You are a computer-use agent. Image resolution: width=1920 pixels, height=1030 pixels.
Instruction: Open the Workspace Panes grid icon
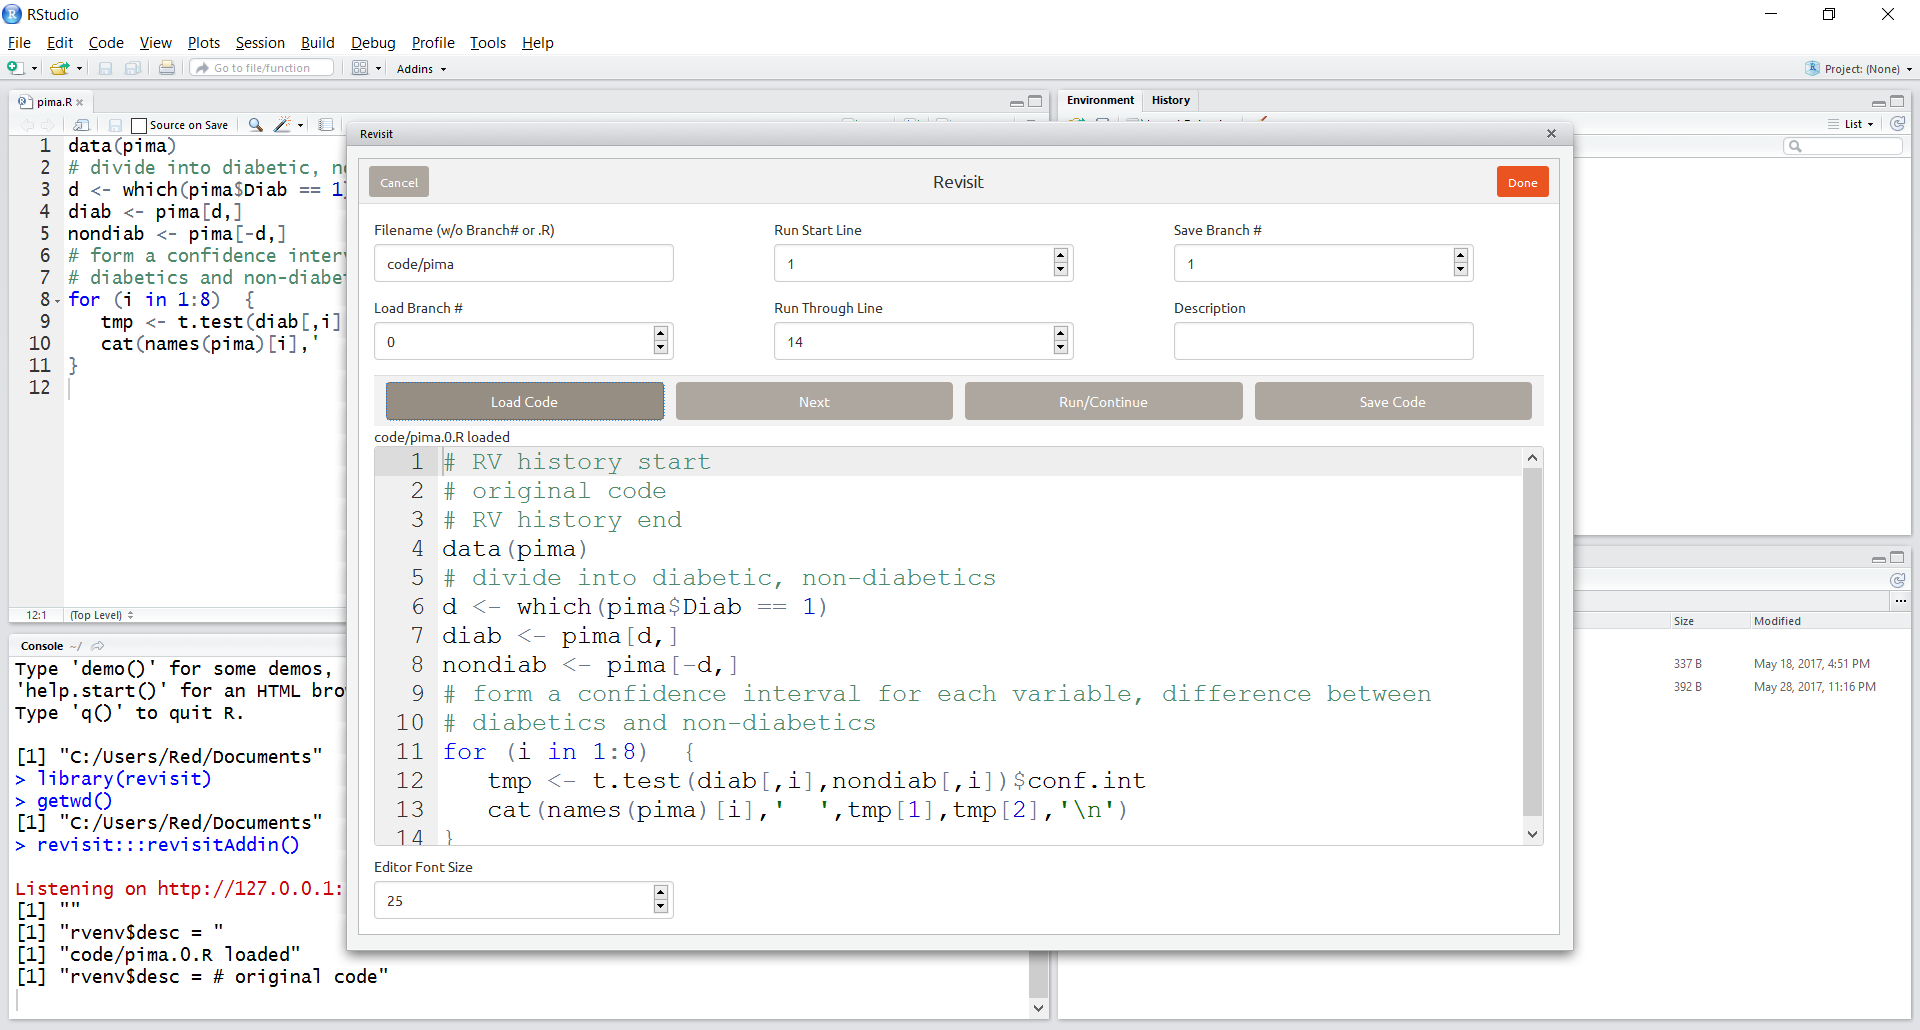click(360, 68)
